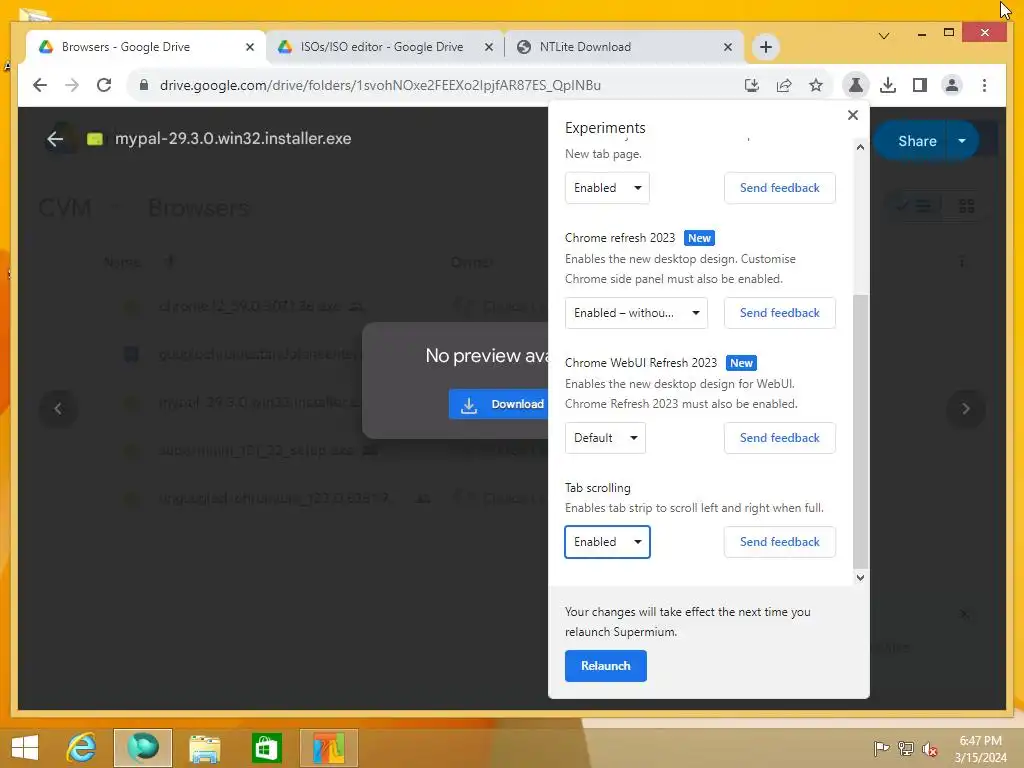Screen dimensions: 1024x768
Task: Click the address bar URL
Action: [380, 85]
